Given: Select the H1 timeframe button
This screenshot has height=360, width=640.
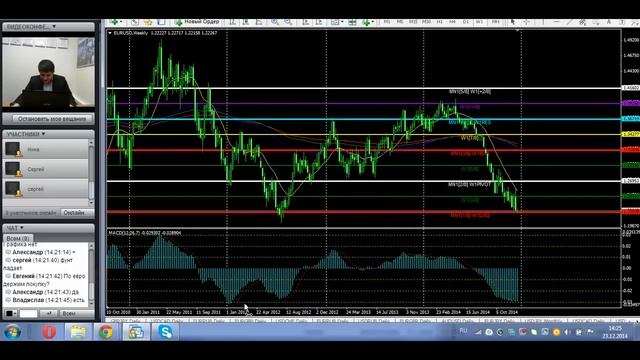Looking at the screenshot, I should [x=440, y=22].
